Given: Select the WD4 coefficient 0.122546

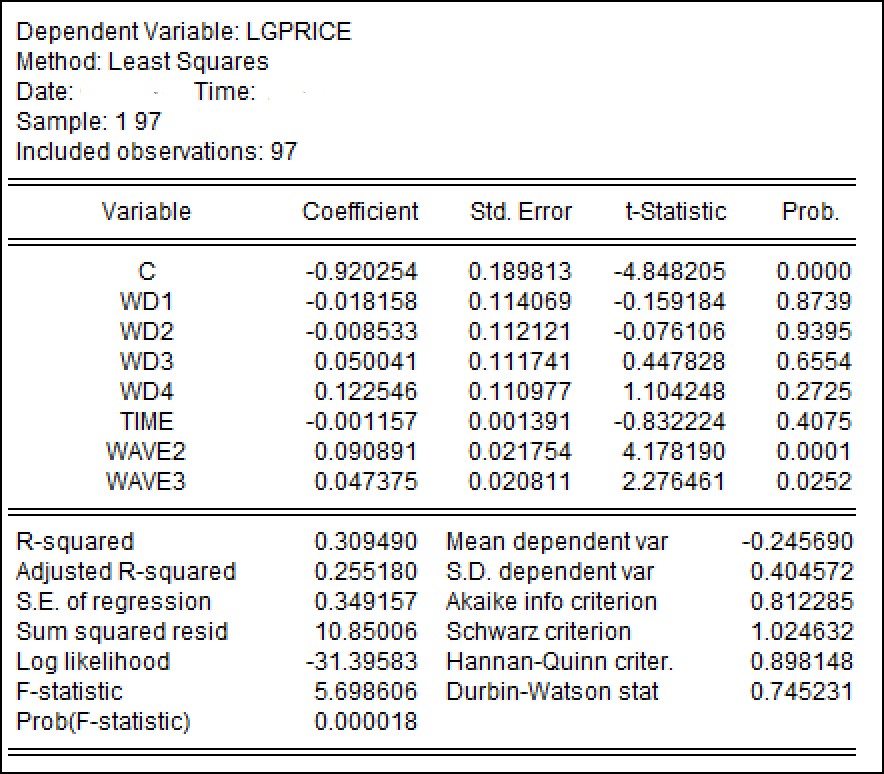Looking at the screenshot, I should pyautogui.click(x=366, y=391).
